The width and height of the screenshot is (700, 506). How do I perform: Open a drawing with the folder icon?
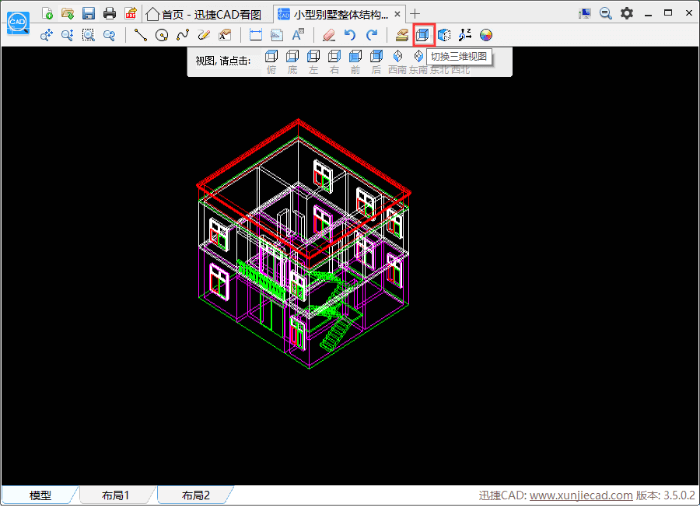pos(68,13)
